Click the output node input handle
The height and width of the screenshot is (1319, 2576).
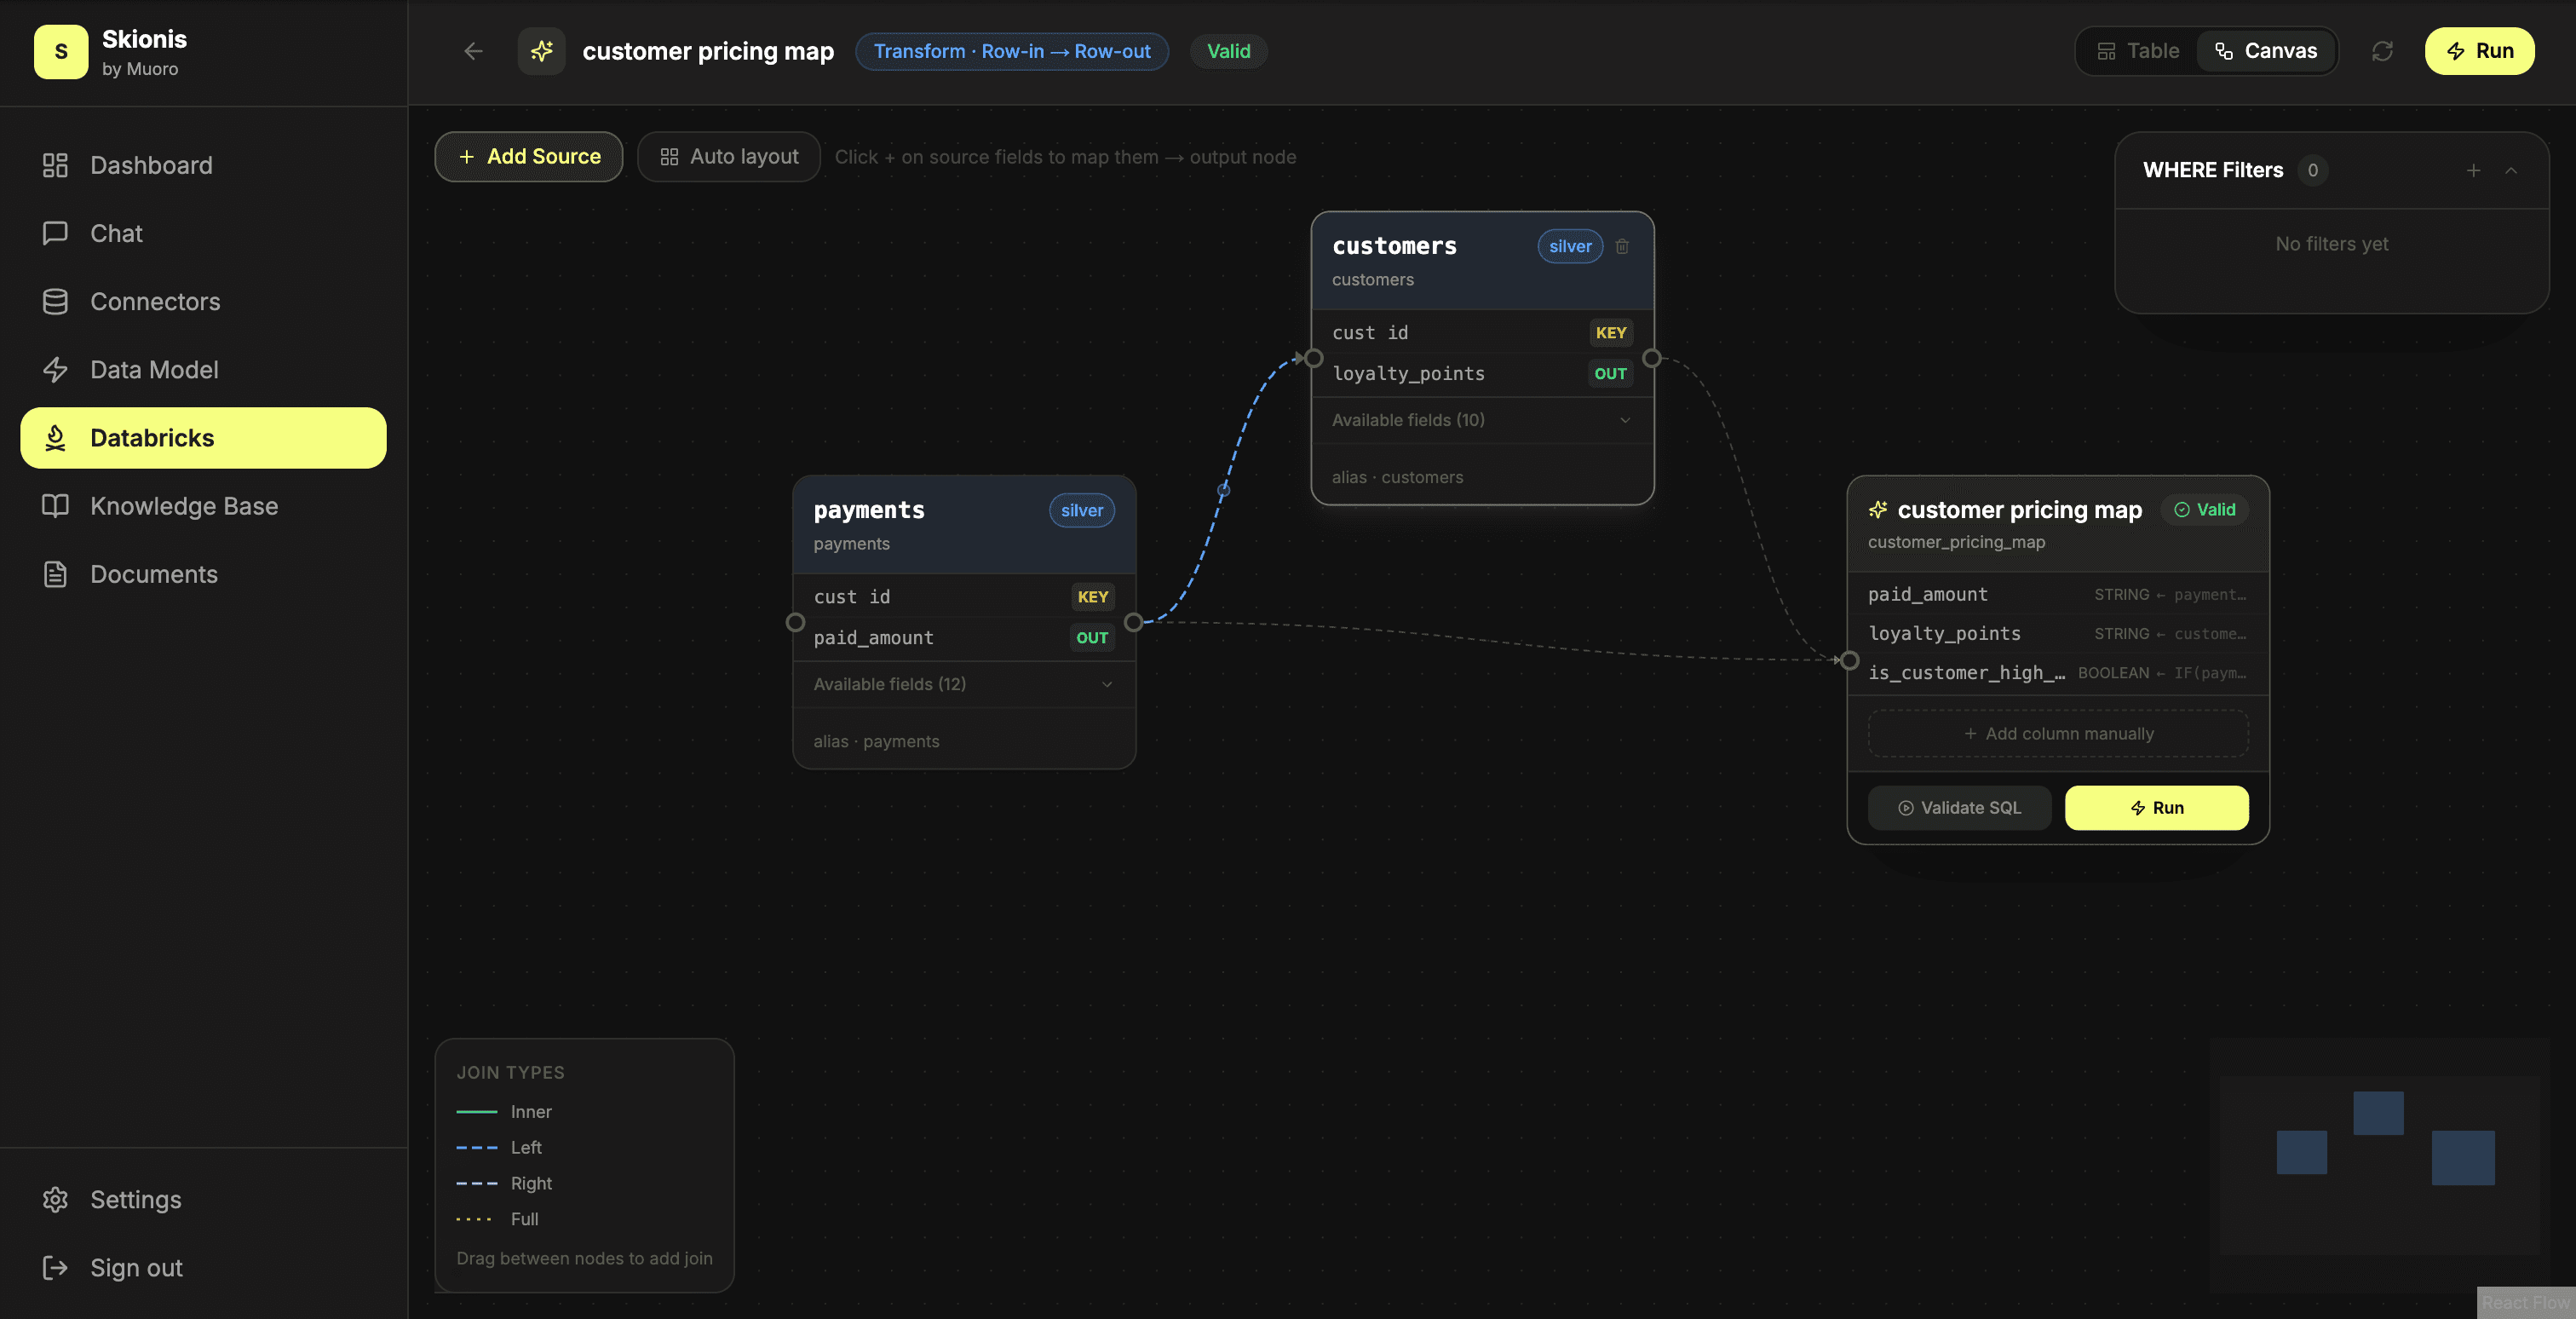pos(1850,660)
